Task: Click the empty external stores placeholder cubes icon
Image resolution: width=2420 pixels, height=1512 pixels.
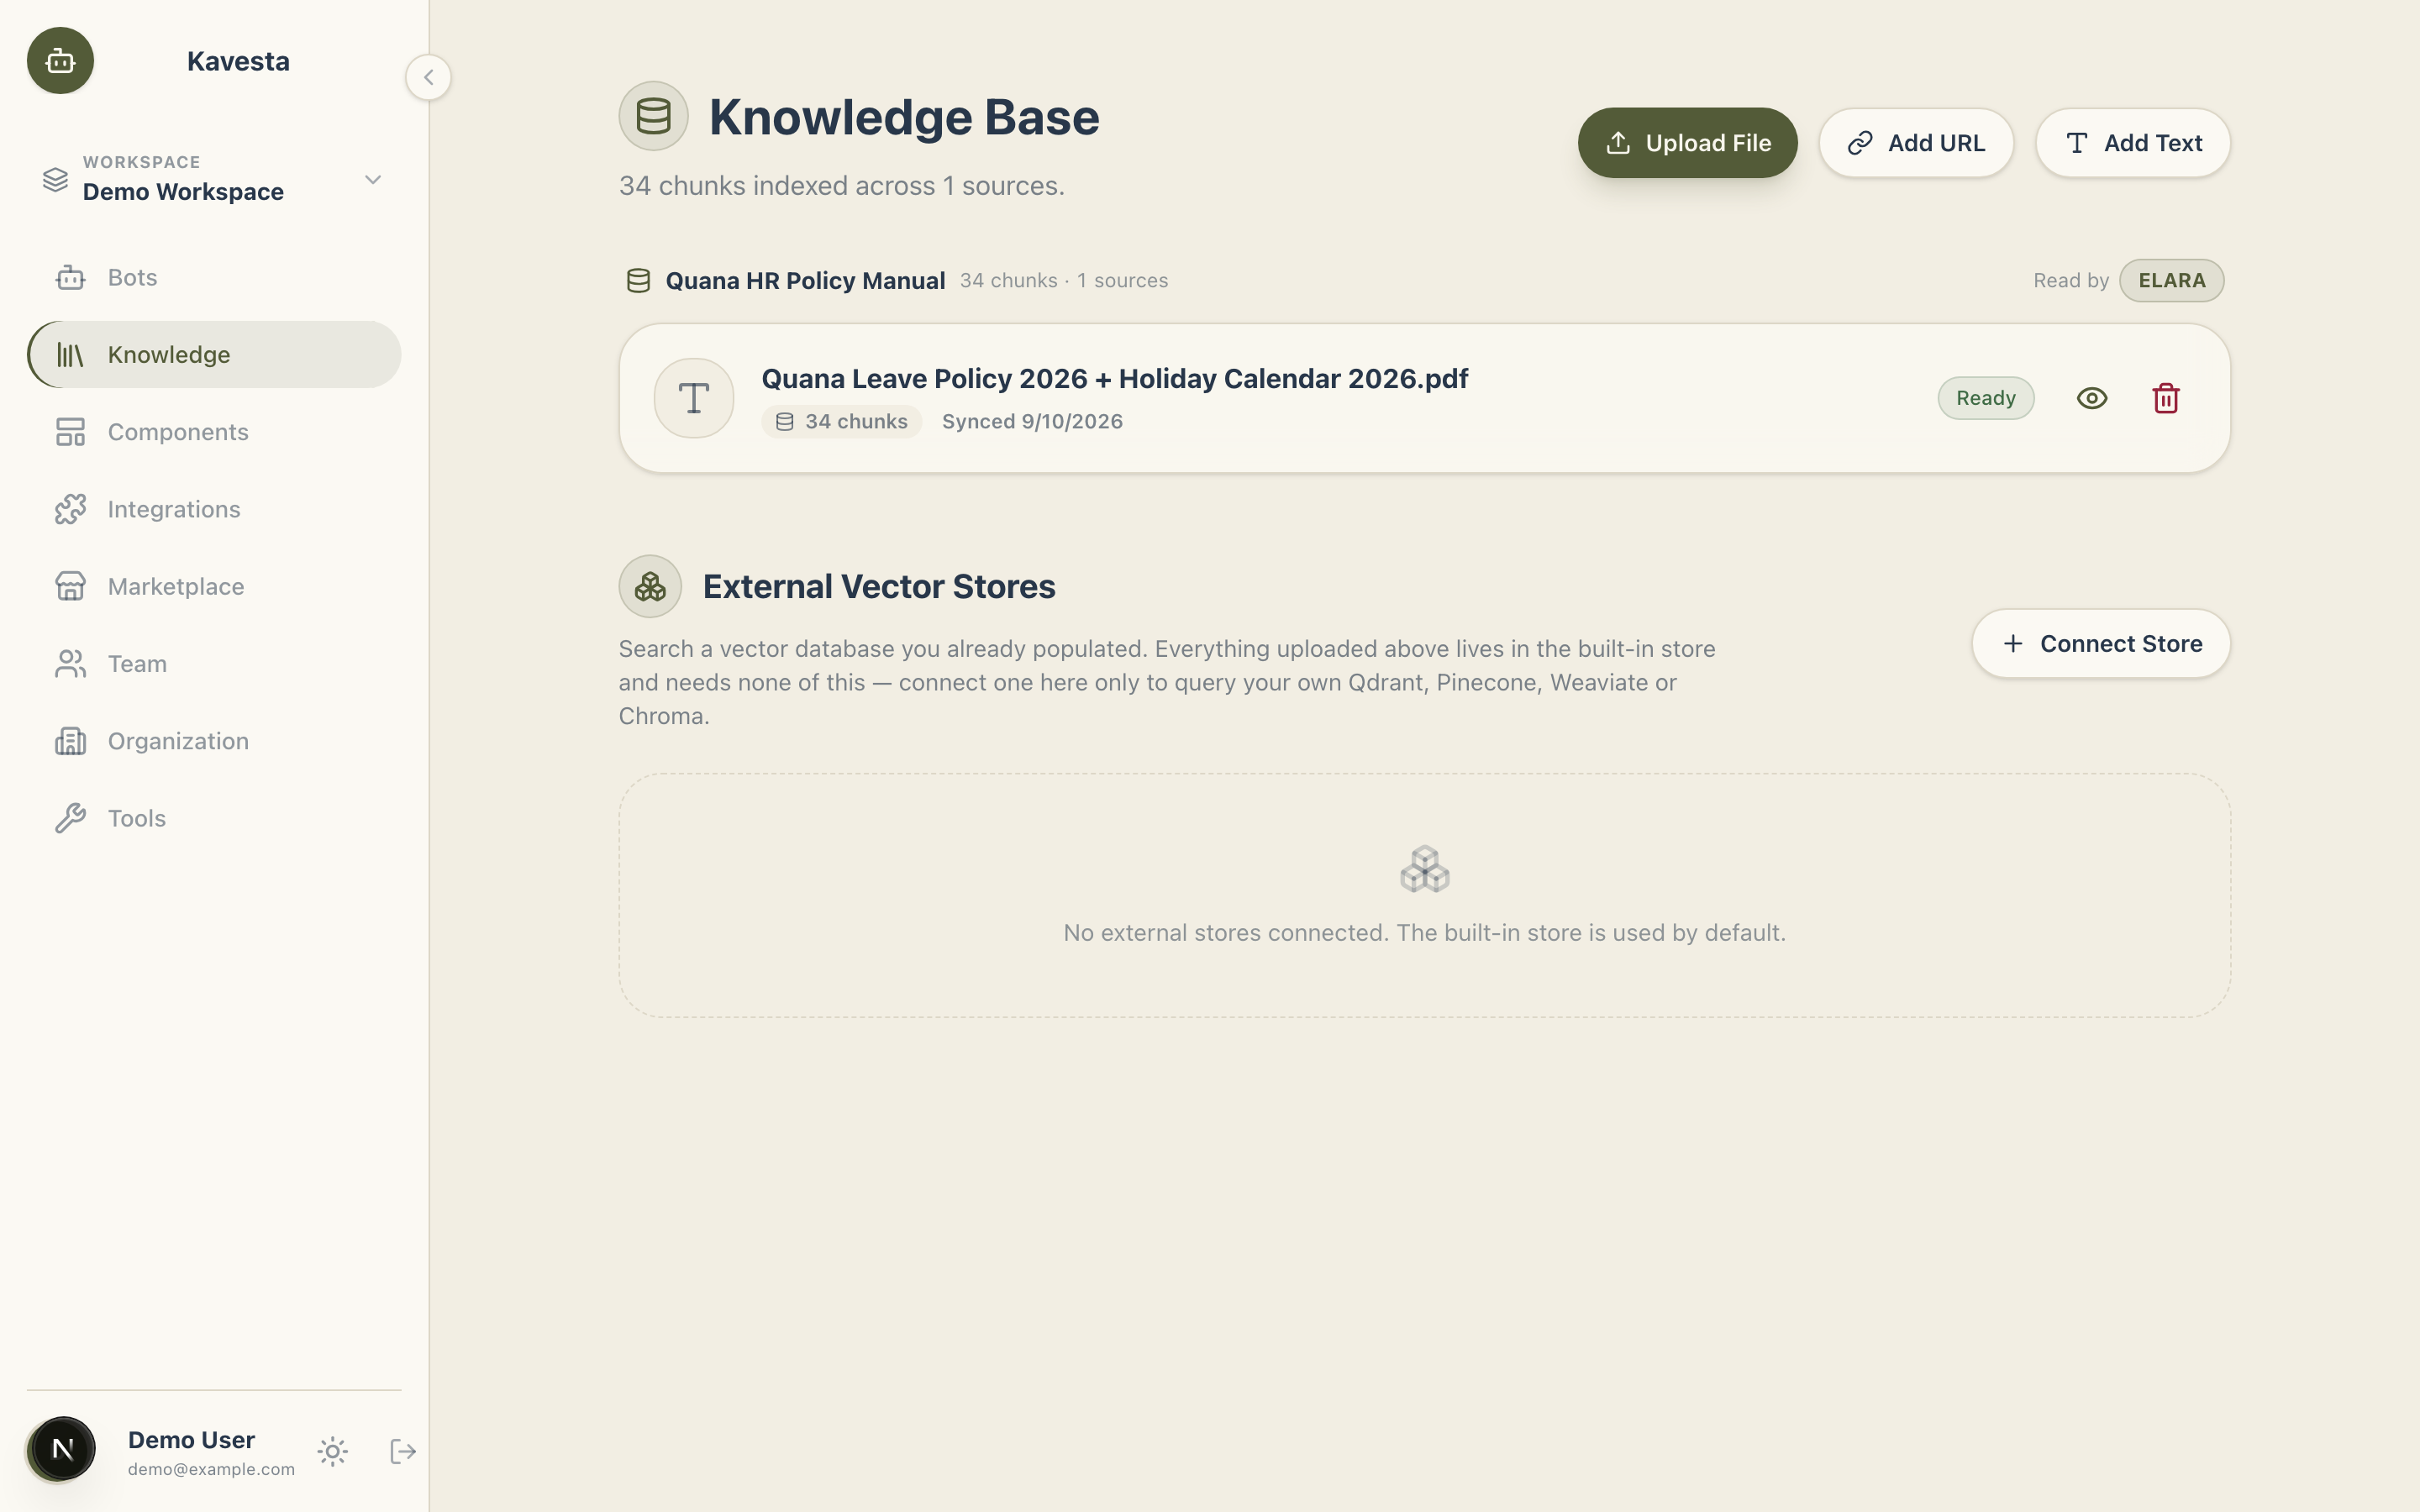Action: 1424,869
